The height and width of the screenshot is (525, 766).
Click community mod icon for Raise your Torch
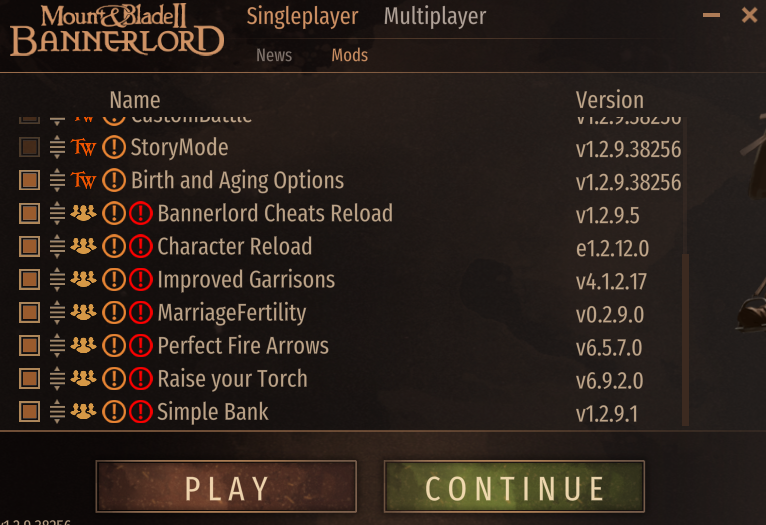(83, 378)
